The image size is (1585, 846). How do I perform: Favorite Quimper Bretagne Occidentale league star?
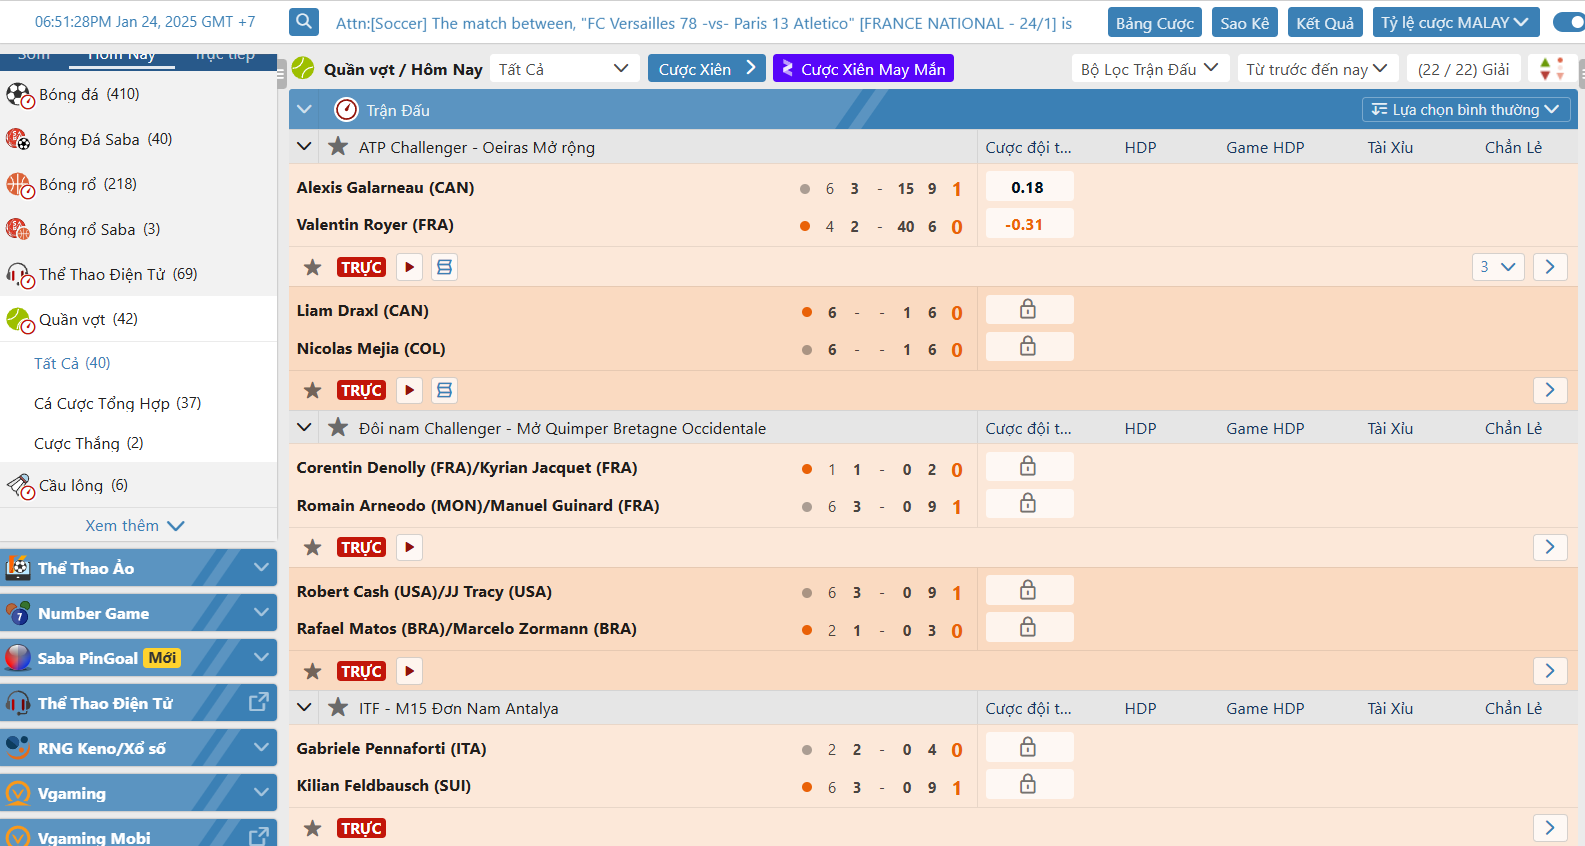tap(338, 428)
